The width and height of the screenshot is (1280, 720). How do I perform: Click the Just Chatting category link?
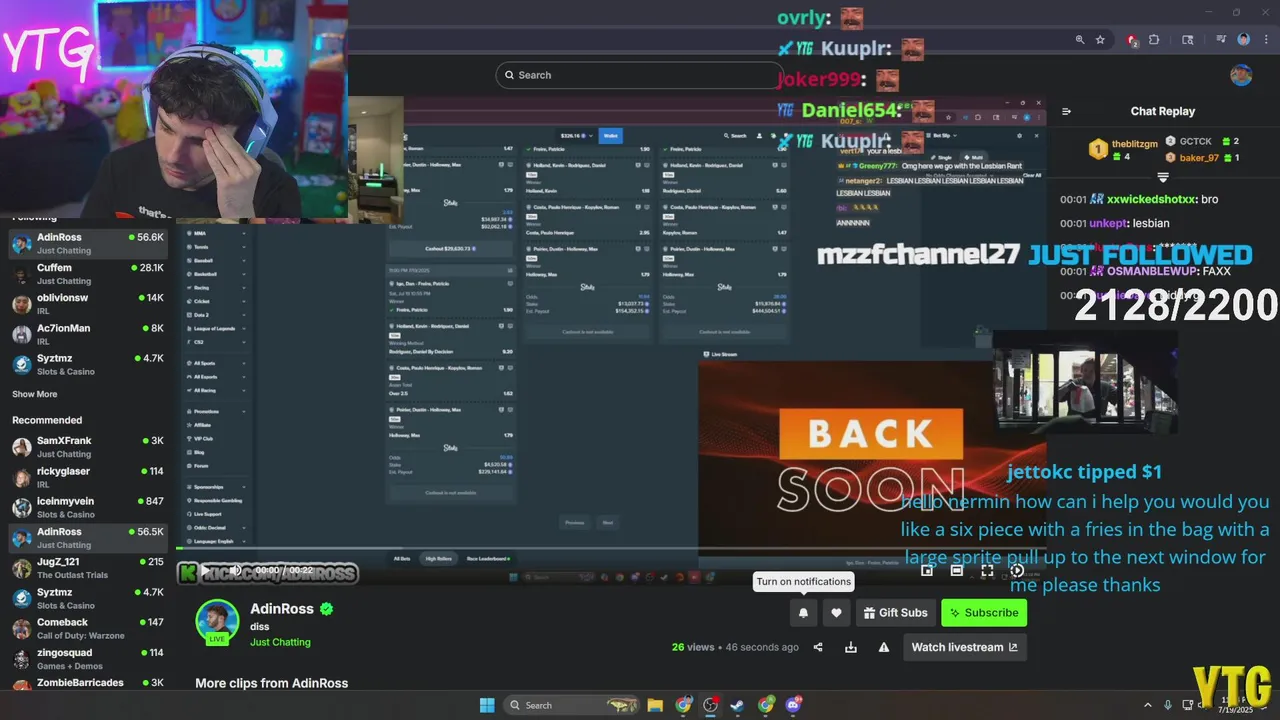[x=280, y=642]
